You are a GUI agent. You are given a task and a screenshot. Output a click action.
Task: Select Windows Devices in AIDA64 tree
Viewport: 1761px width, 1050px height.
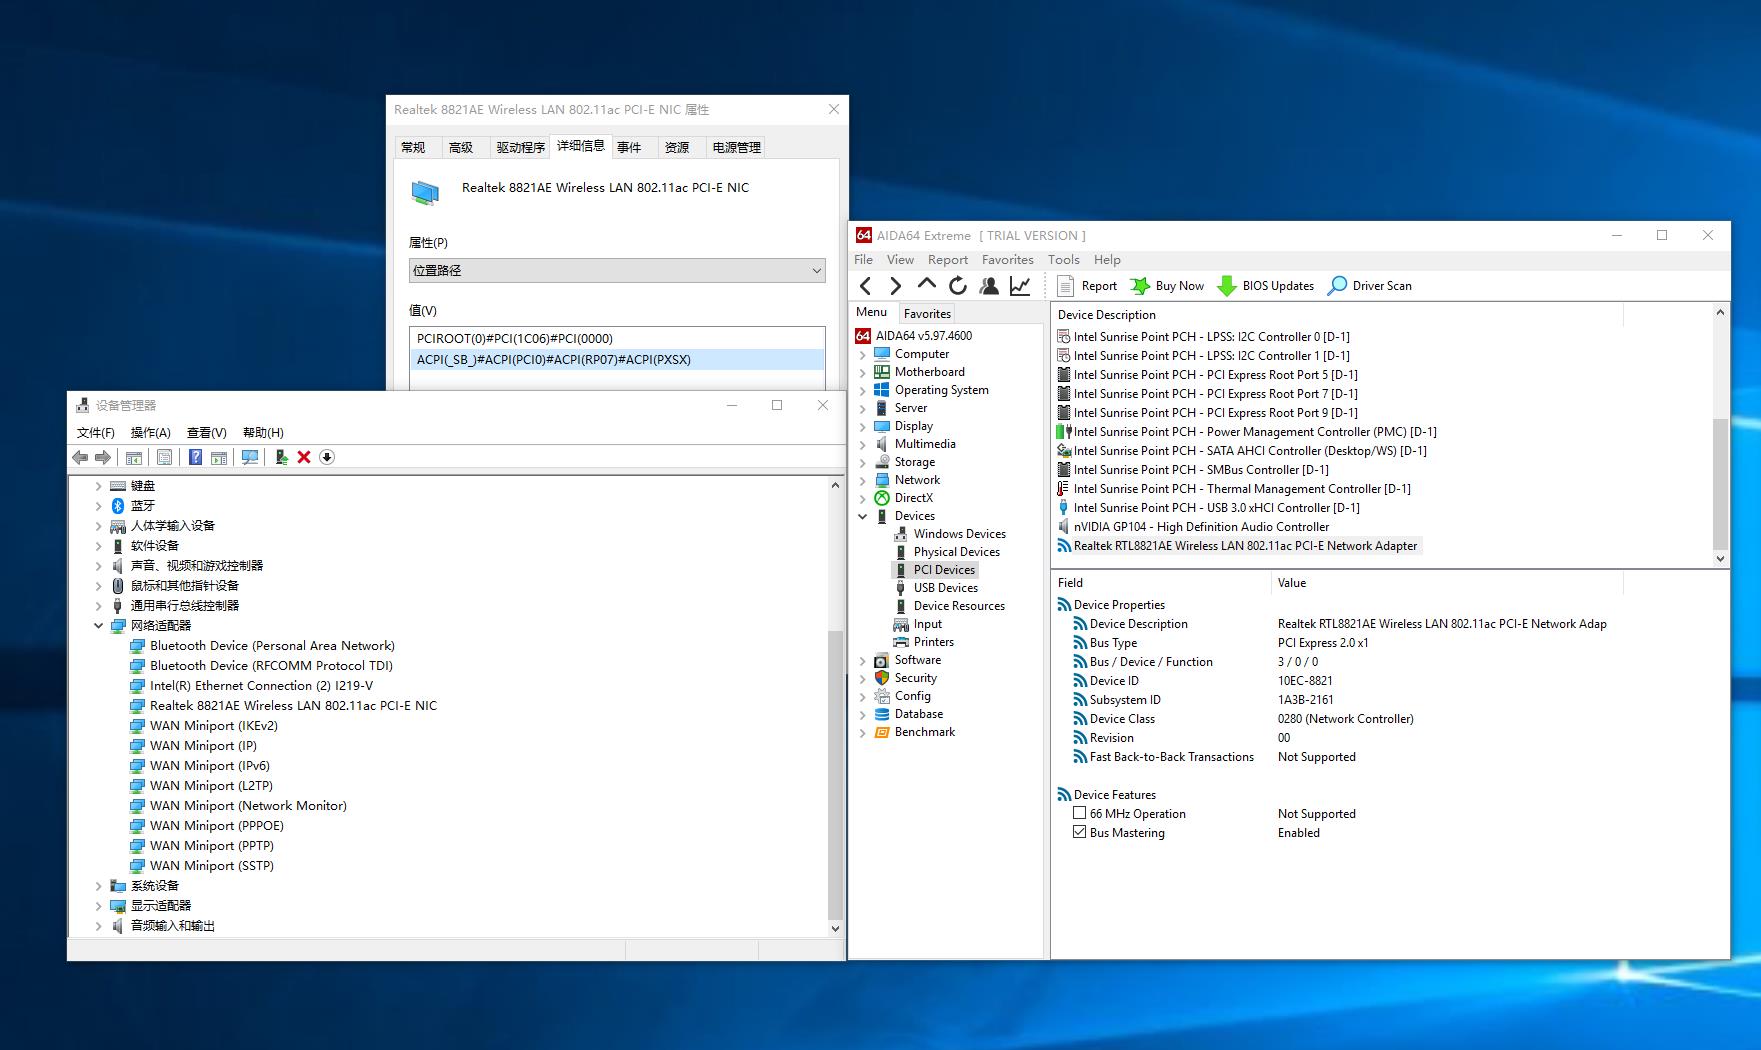tap(959, 534)
